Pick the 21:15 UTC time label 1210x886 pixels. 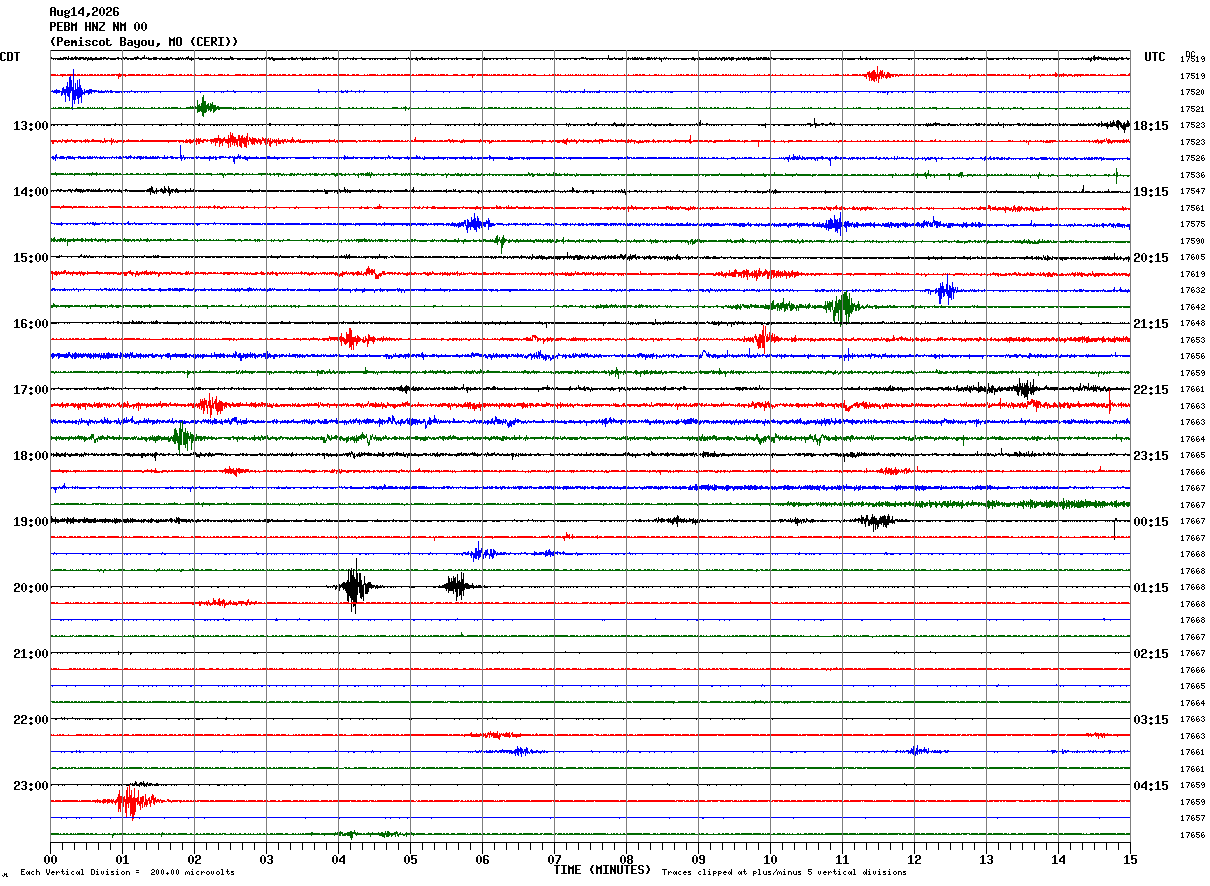click(x=1151, y=324)
